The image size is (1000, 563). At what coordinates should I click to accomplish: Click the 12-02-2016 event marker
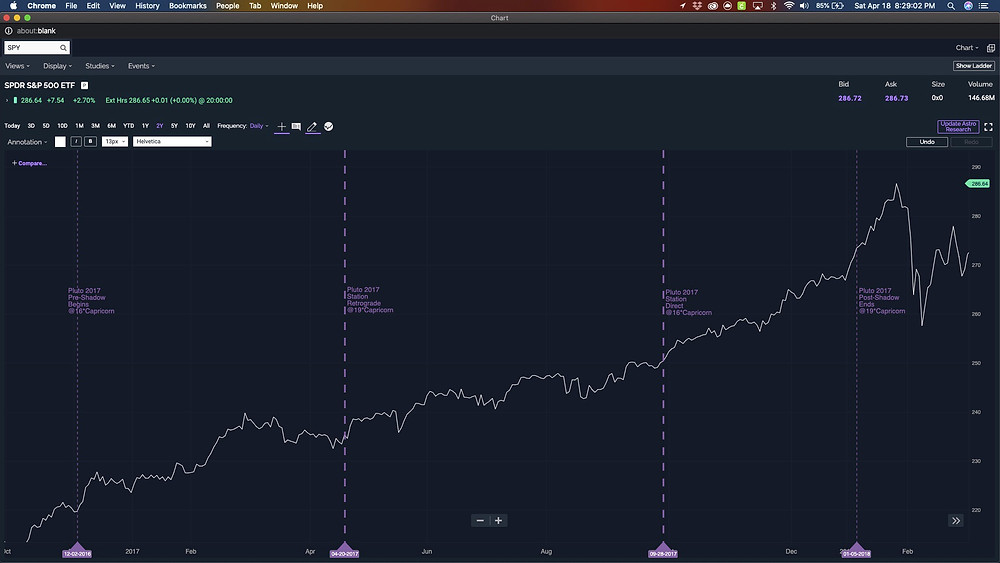(77, 551)
